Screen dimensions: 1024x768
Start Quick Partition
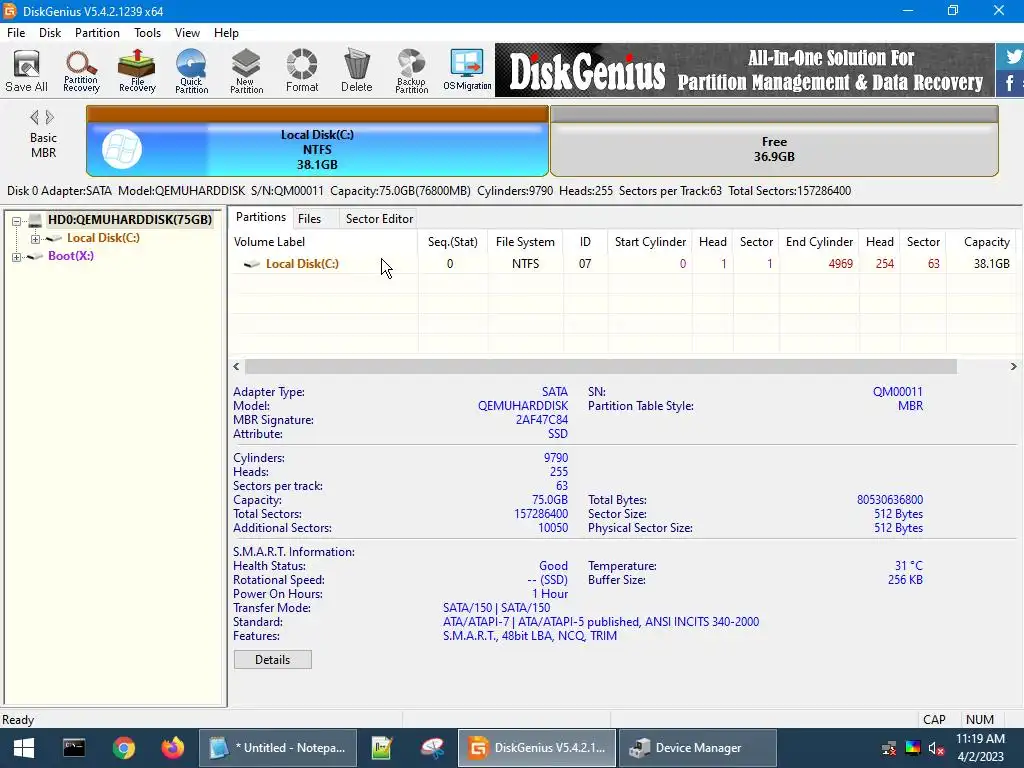pyautogui.click(x=191, y=71)
